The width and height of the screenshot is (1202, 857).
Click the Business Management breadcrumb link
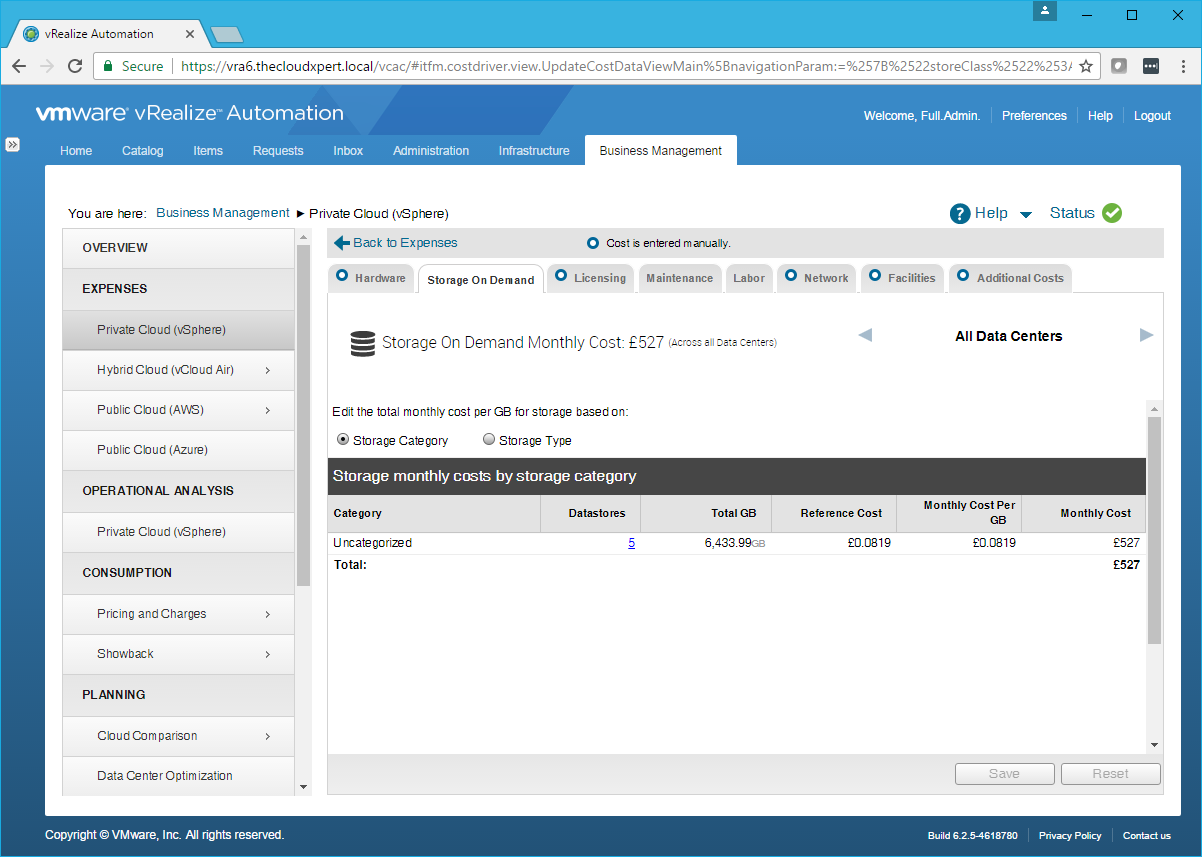[223, 213]
